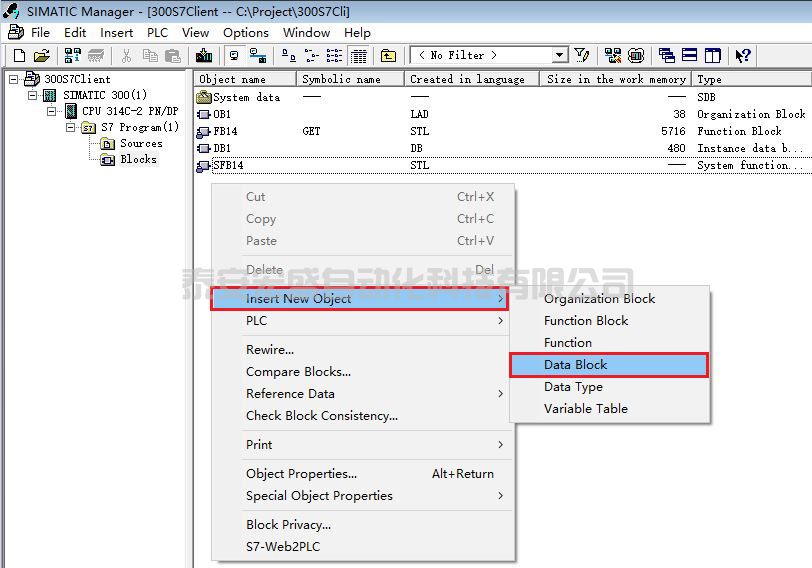The image size is (812, 568).
Task: Click the Accessible Nodes toolbar icon
Action: point(72,56)
